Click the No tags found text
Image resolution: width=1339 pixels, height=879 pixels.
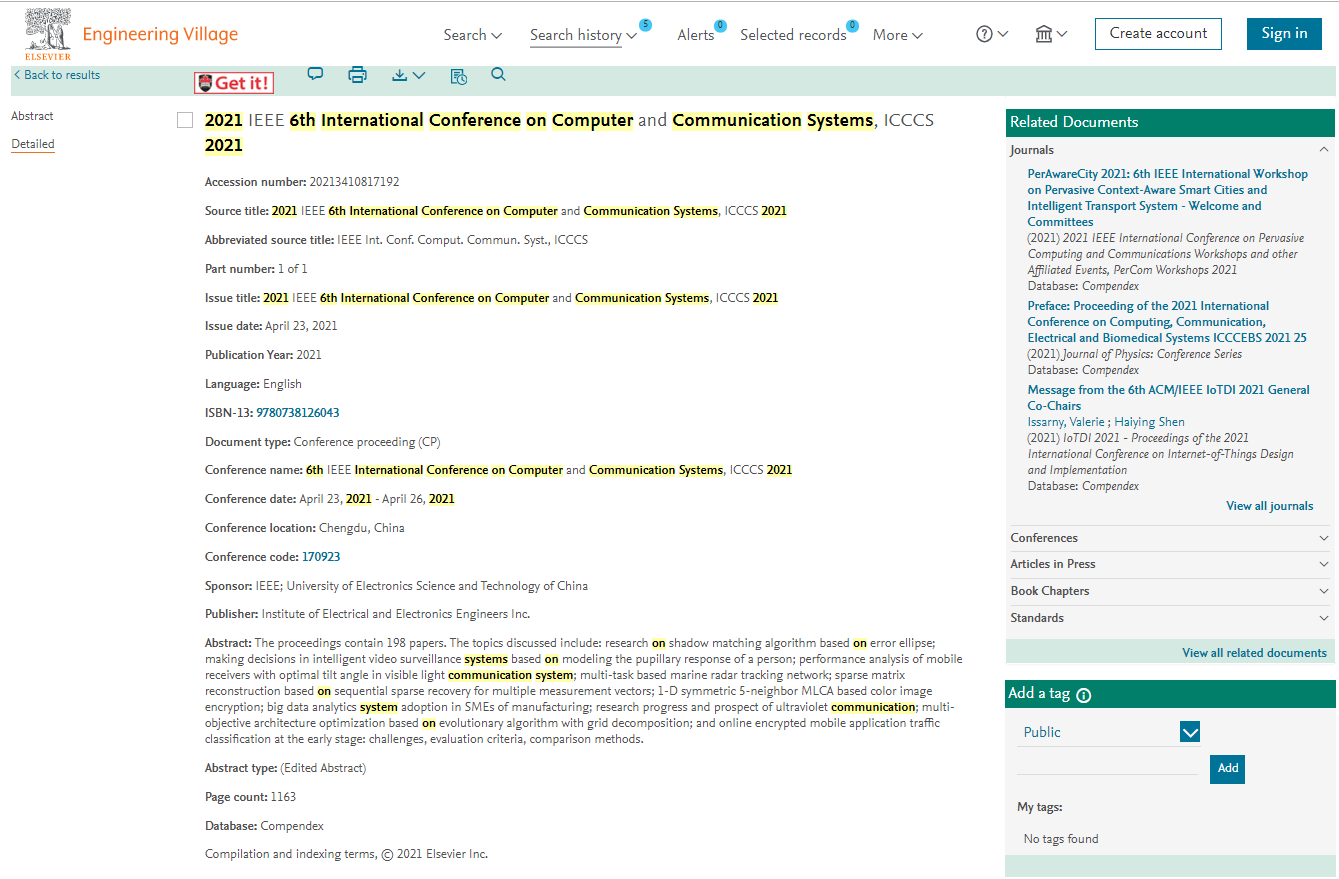(1060, 839)
